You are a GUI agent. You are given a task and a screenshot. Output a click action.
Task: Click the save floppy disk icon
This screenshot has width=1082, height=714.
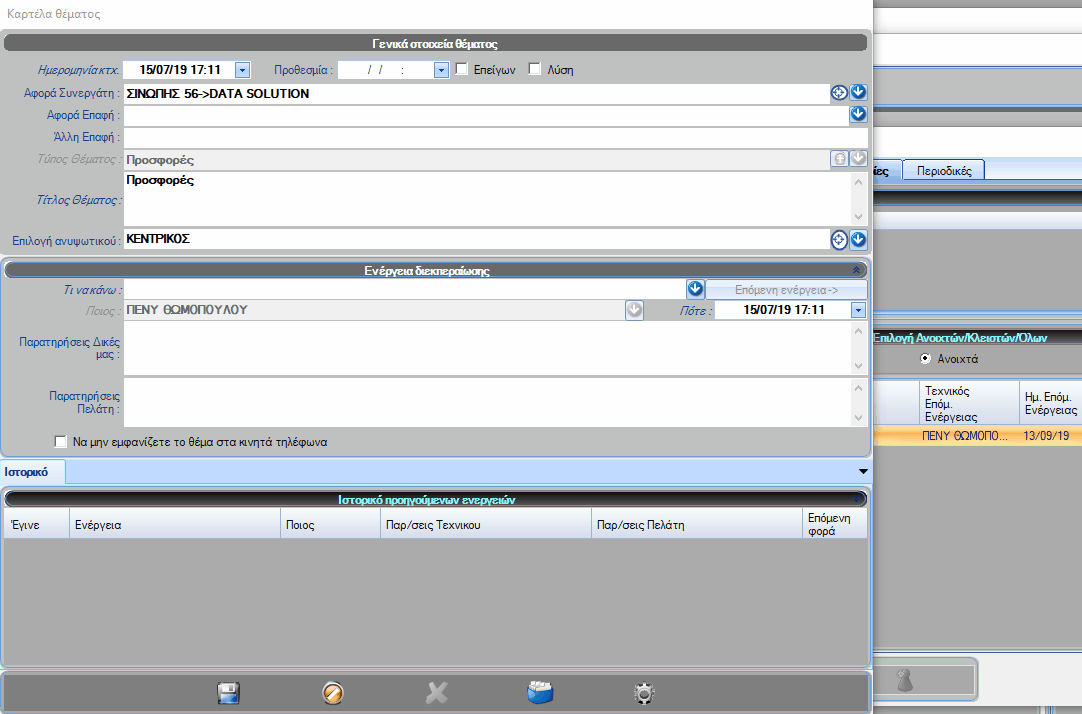pyautogui.click(x=228, y=693)
